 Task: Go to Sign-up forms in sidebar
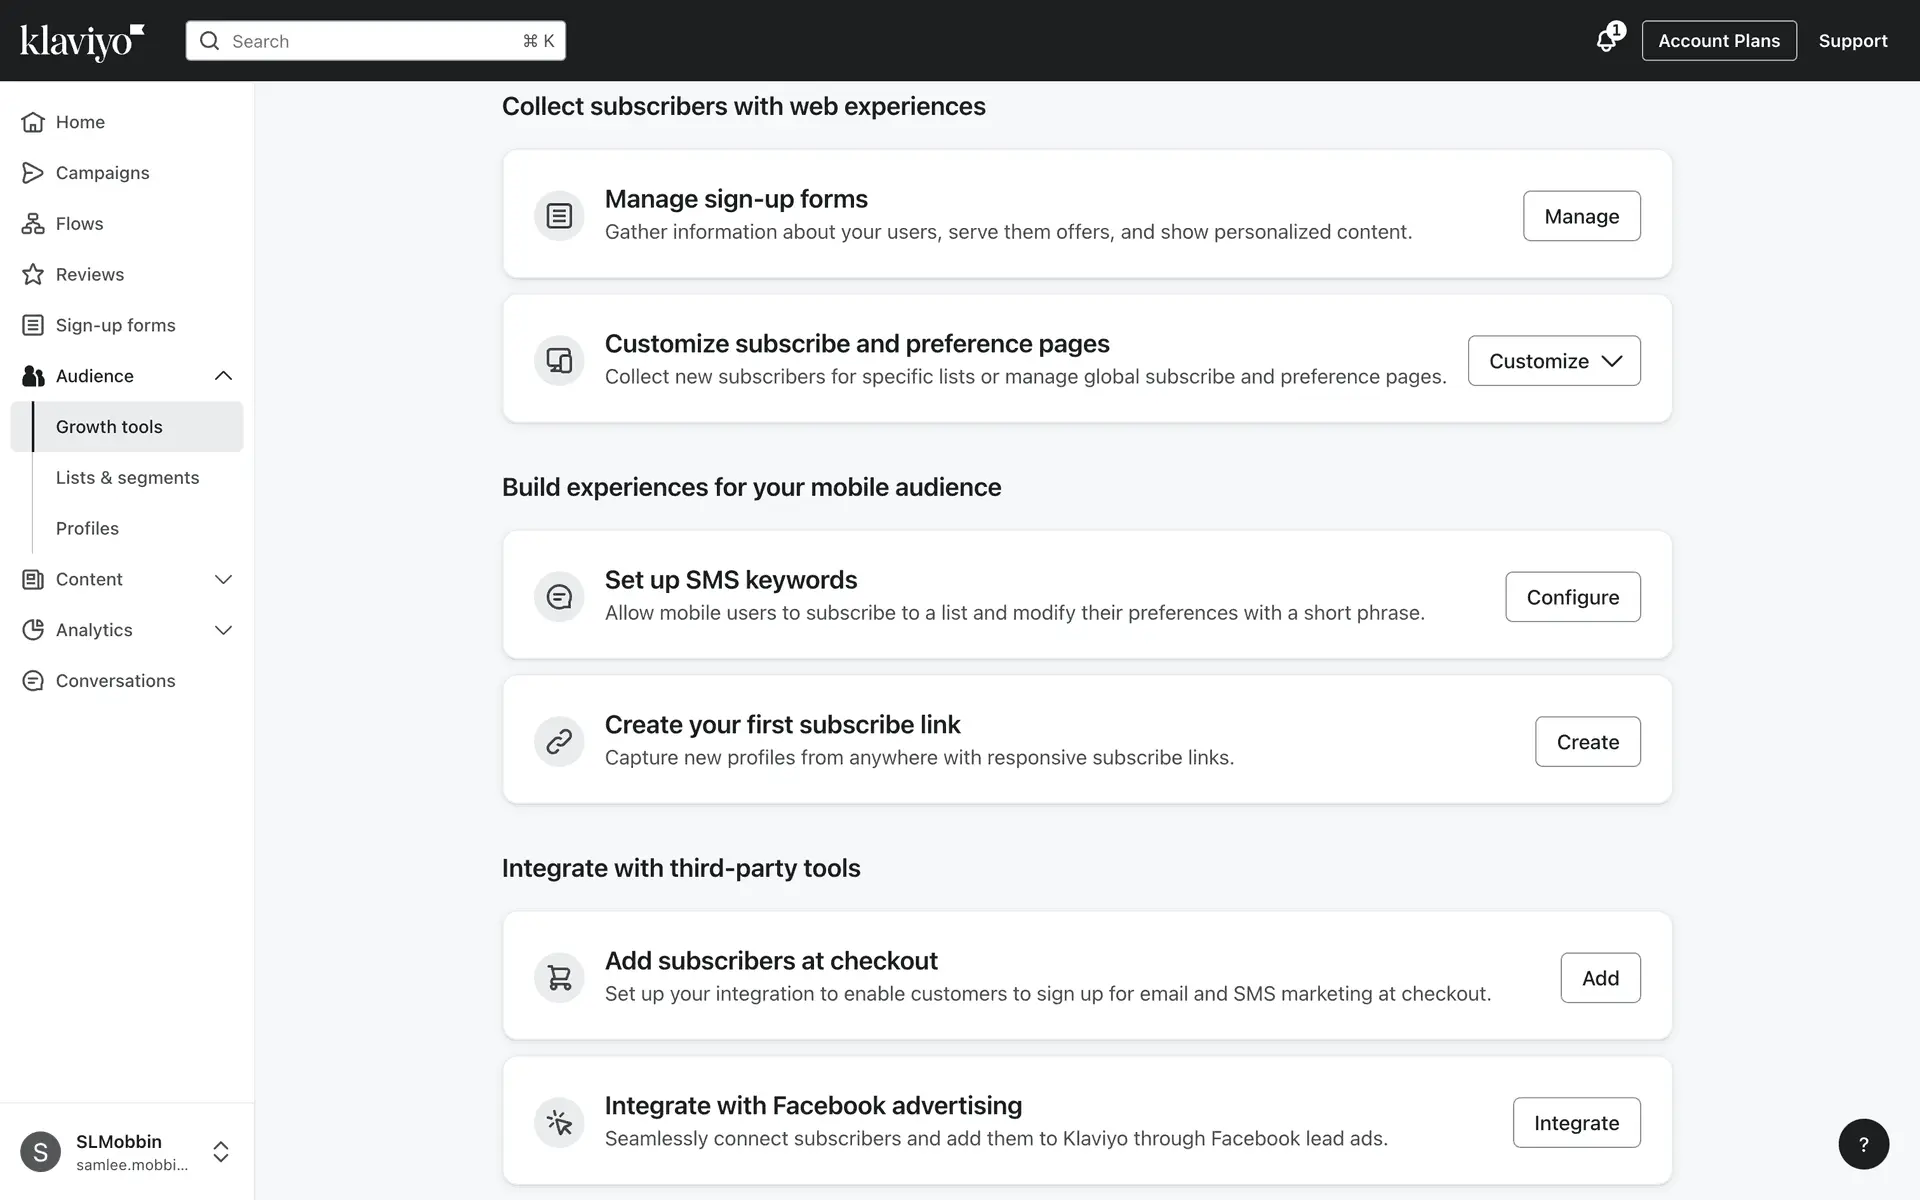(115, 325)
